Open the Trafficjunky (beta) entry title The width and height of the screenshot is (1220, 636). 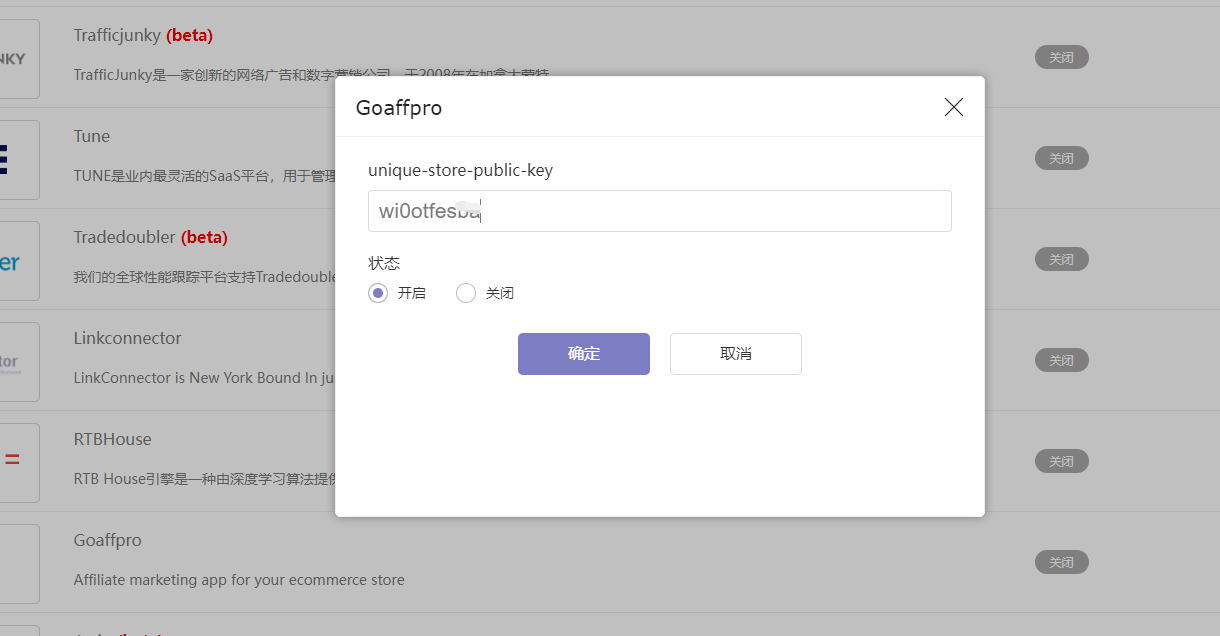143,34
